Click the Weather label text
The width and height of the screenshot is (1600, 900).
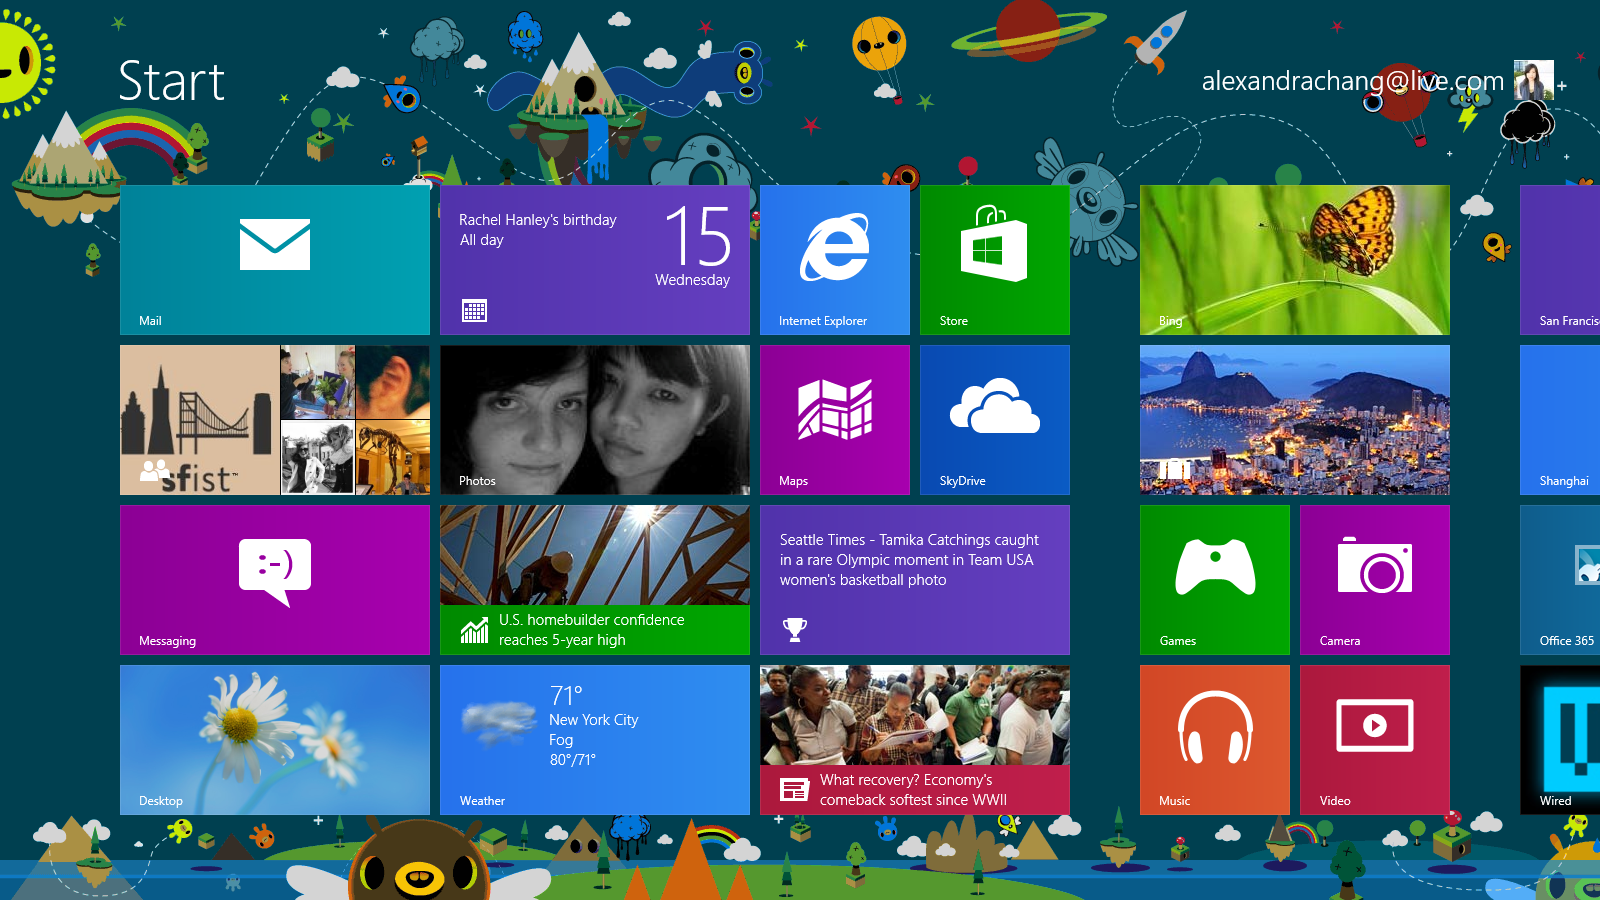482,801
